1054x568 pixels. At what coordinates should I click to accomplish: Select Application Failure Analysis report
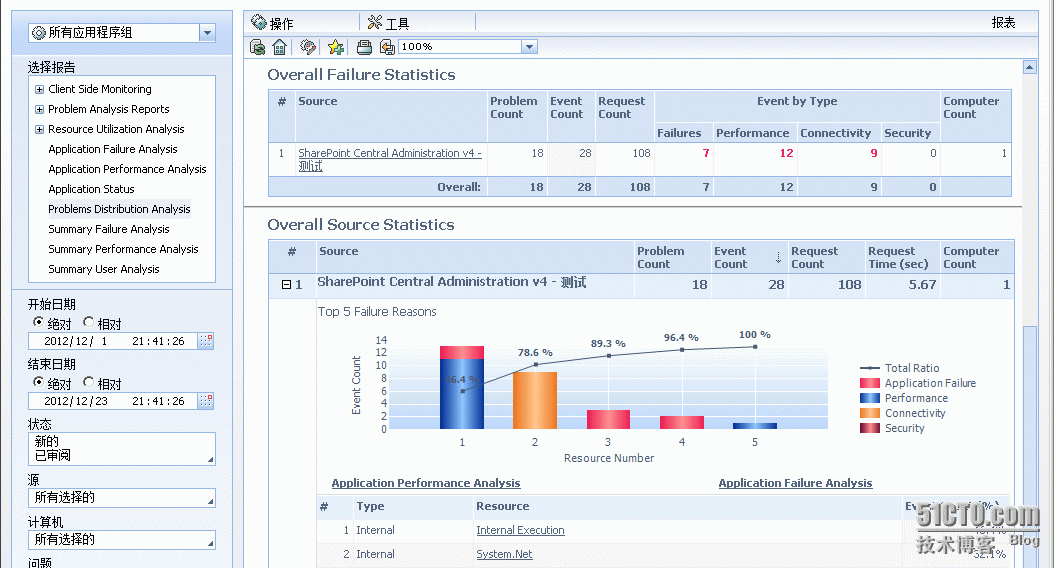(113, 149)
